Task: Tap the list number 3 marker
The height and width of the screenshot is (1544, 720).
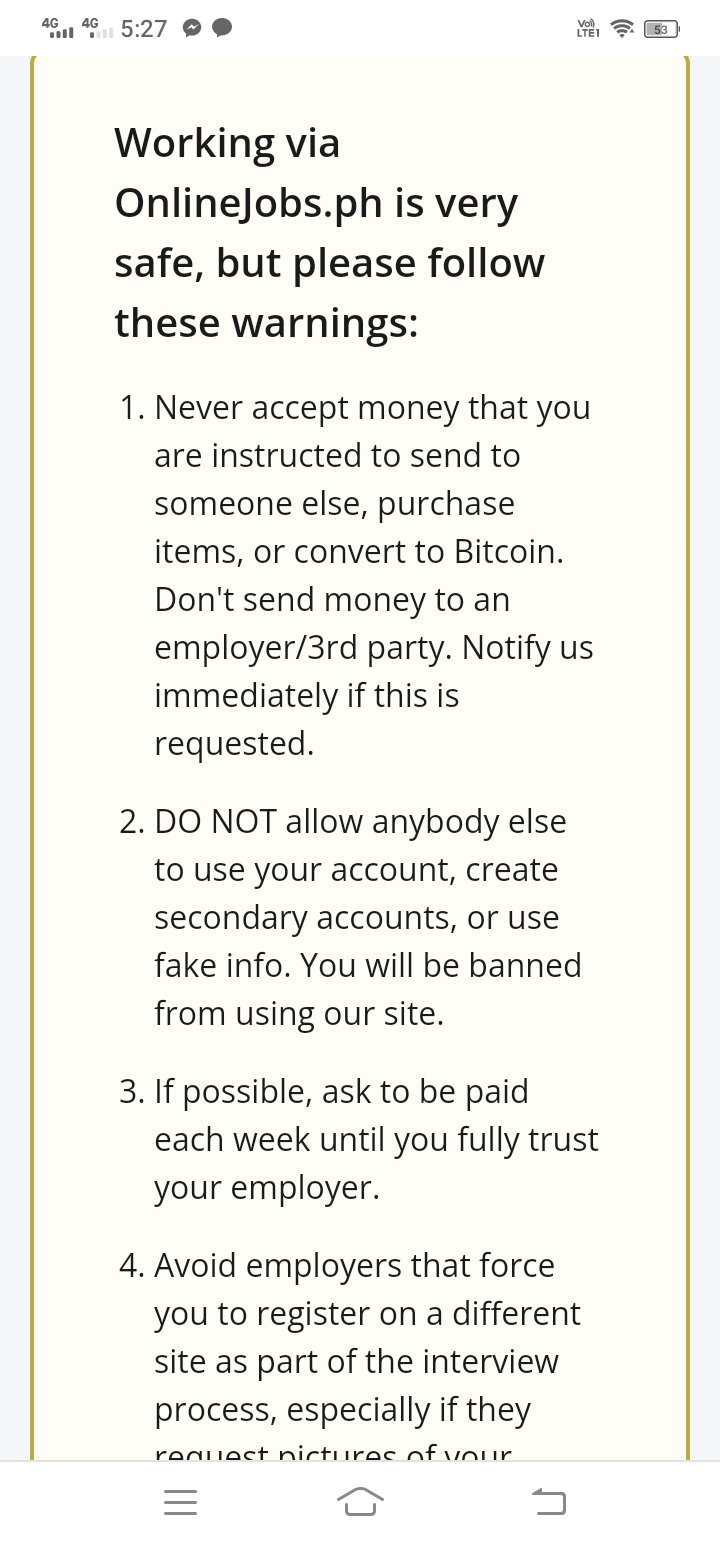Action: coord(132,1091)
